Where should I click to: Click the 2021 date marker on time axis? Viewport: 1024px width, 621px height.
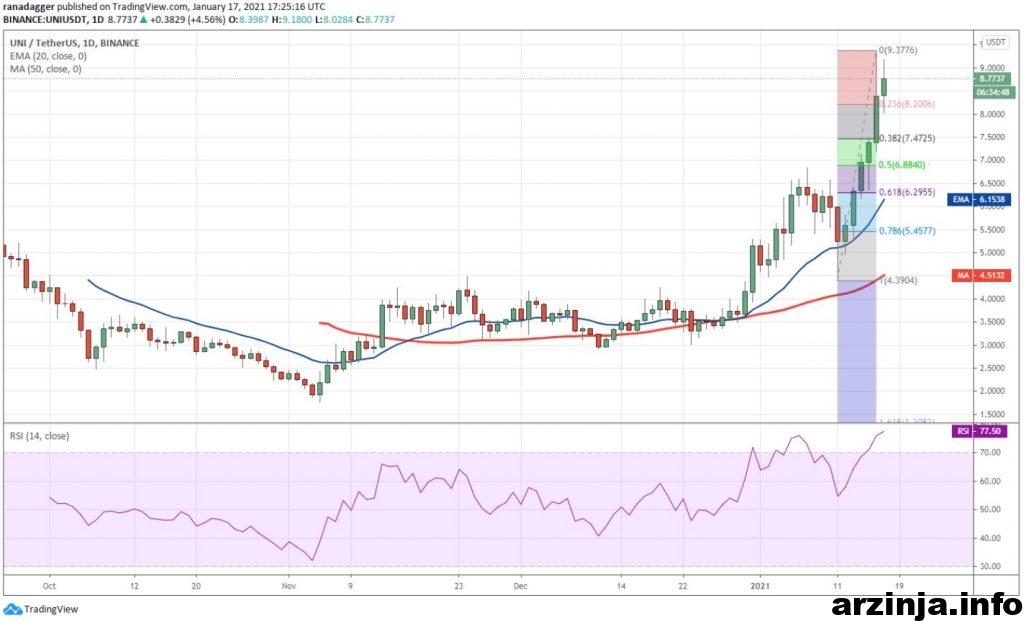tap(760, 586)
